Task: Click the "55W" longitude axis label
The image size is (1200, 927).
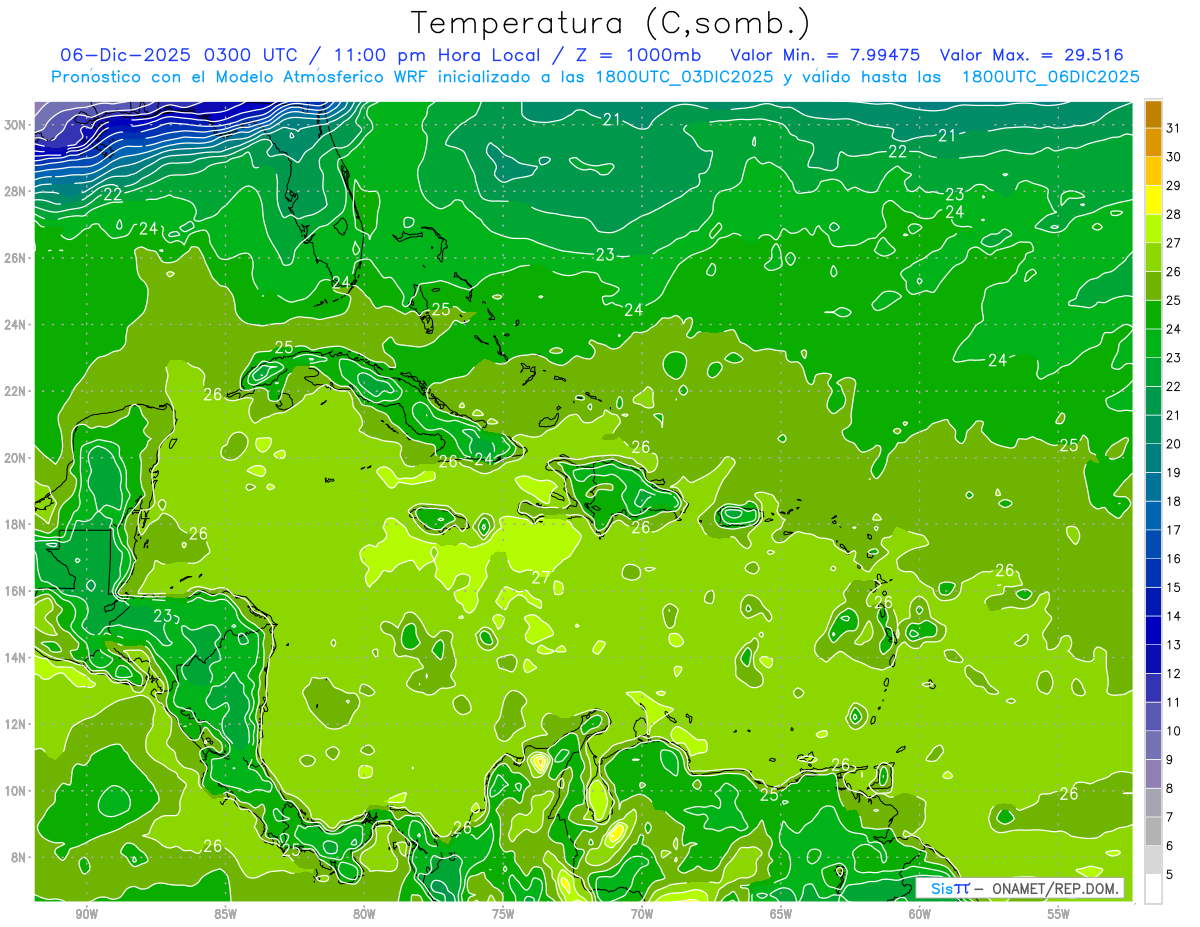Action: (1059, 914)
